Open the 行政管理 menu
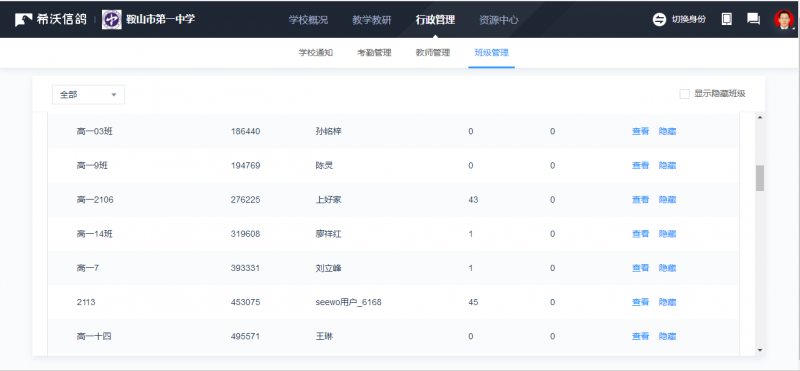The image size is (800, 371). coord(435,20)
